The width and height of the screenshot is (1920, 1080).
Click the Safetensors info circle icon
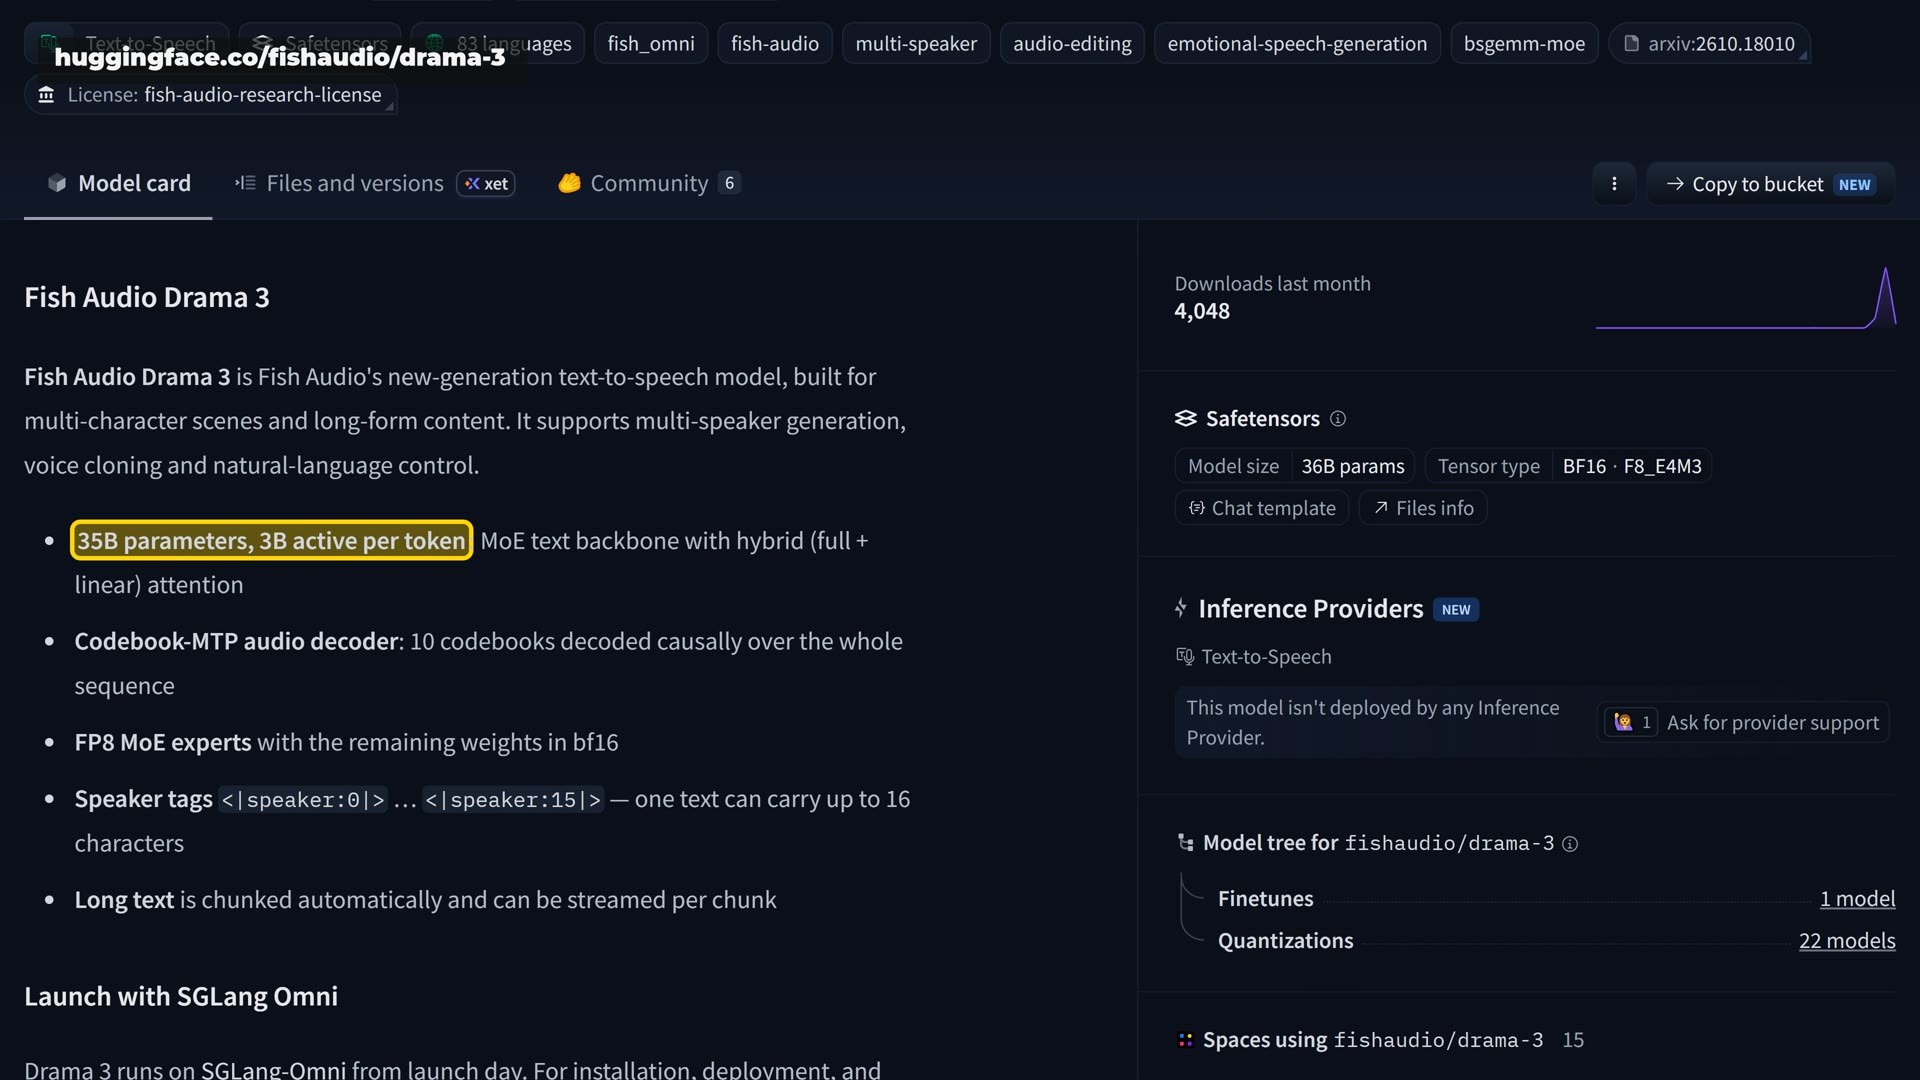(x=1338, y=419)
